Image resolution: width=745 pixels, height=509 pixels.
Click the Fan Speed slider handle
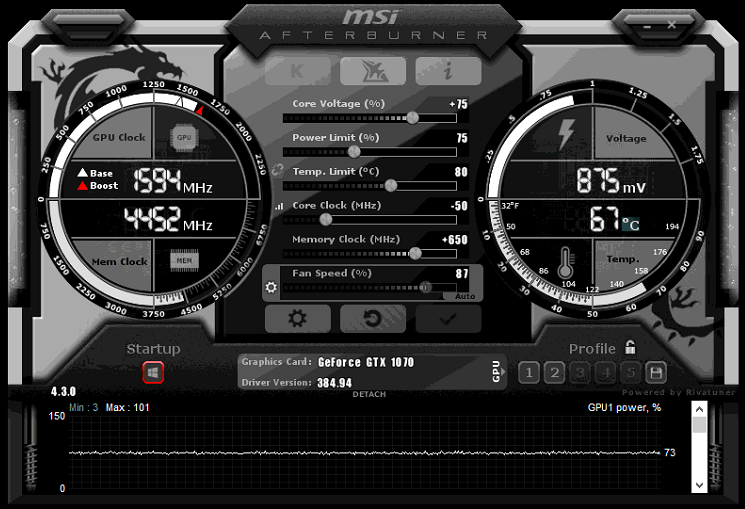(x=425, y=287)
